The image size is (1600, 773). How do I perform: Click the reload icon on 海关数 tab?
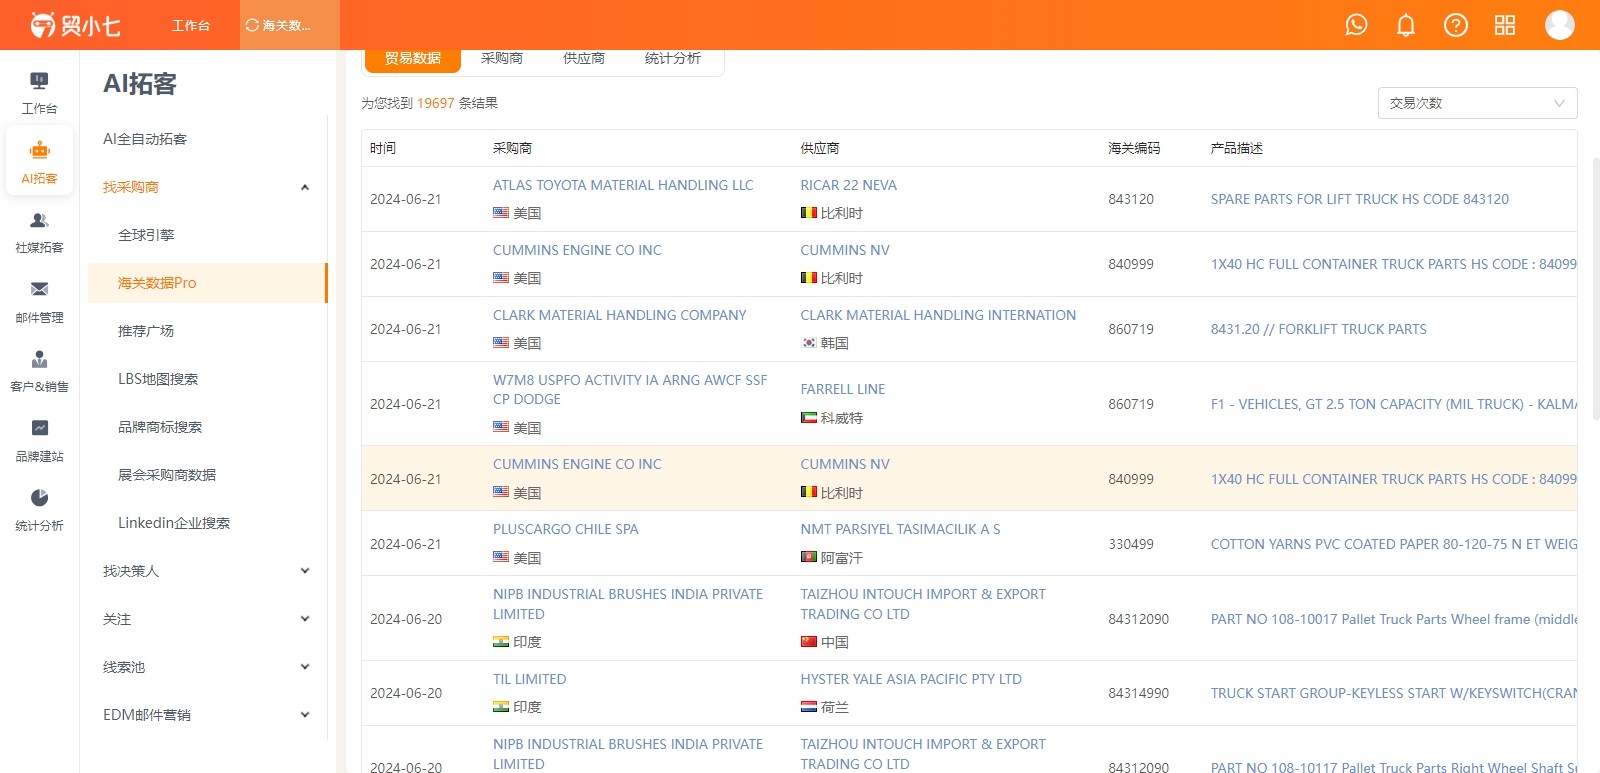pyautogui.click(x=252, y=25)
